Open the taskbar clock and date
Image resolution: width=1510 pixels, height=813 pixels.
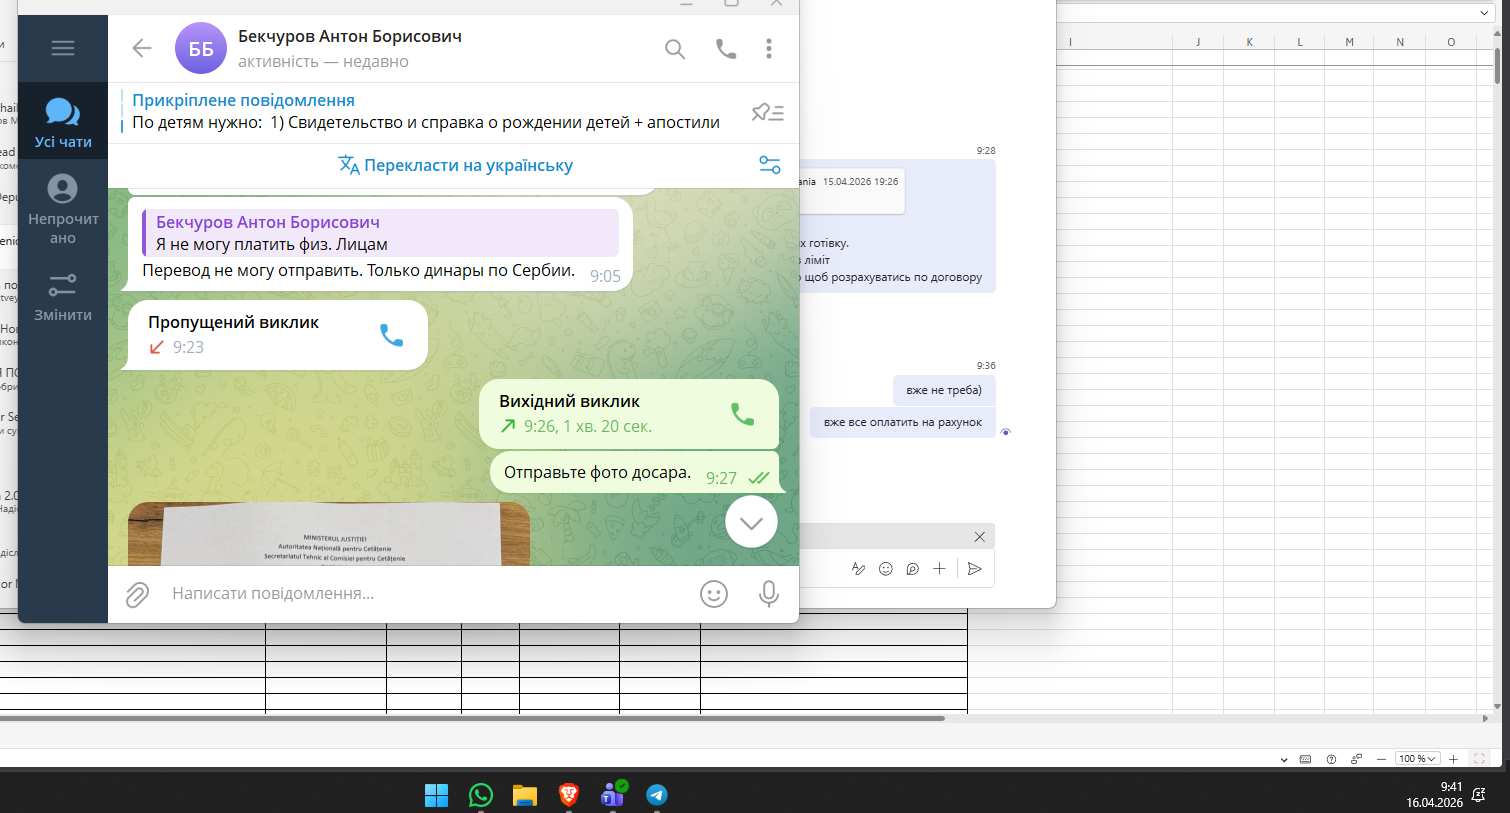pyautogui.click(x=1434, y=795)
